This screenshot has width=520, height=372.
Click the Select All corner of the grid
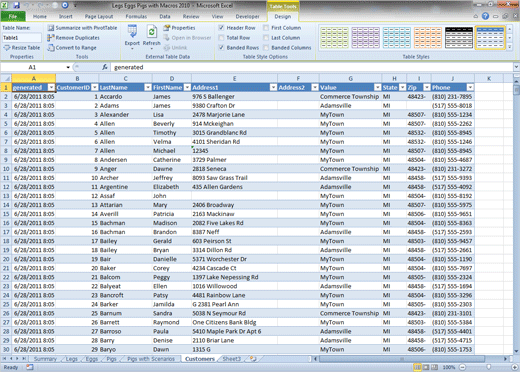coord(6,79)
